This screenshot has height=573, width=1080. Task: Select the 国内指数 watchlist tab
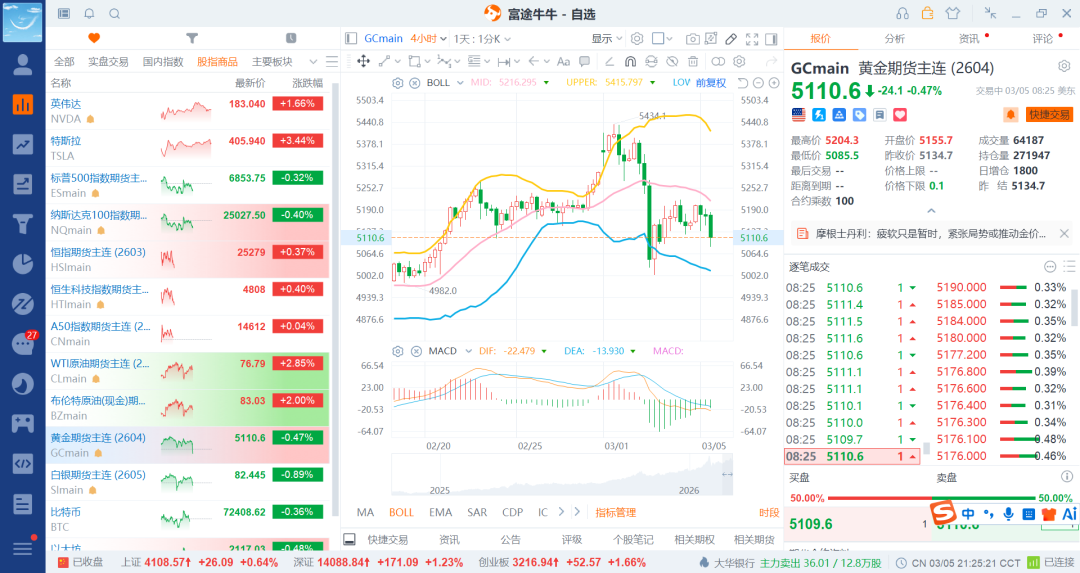pos(163,61)
